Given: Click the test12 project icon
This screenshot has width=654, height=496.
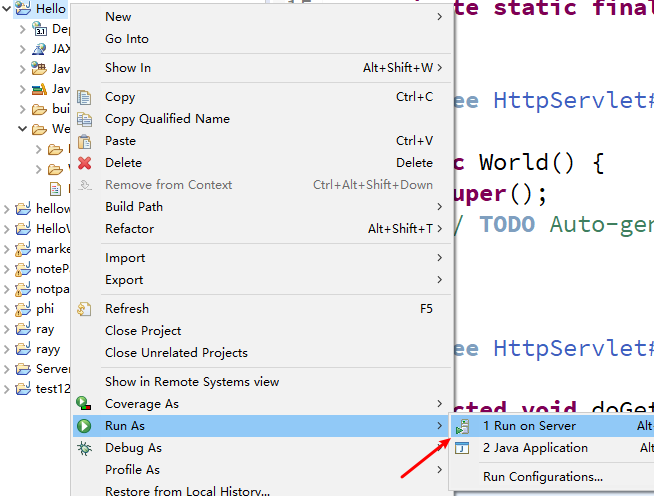Looking at the screenshot, I should click(23, 389).
